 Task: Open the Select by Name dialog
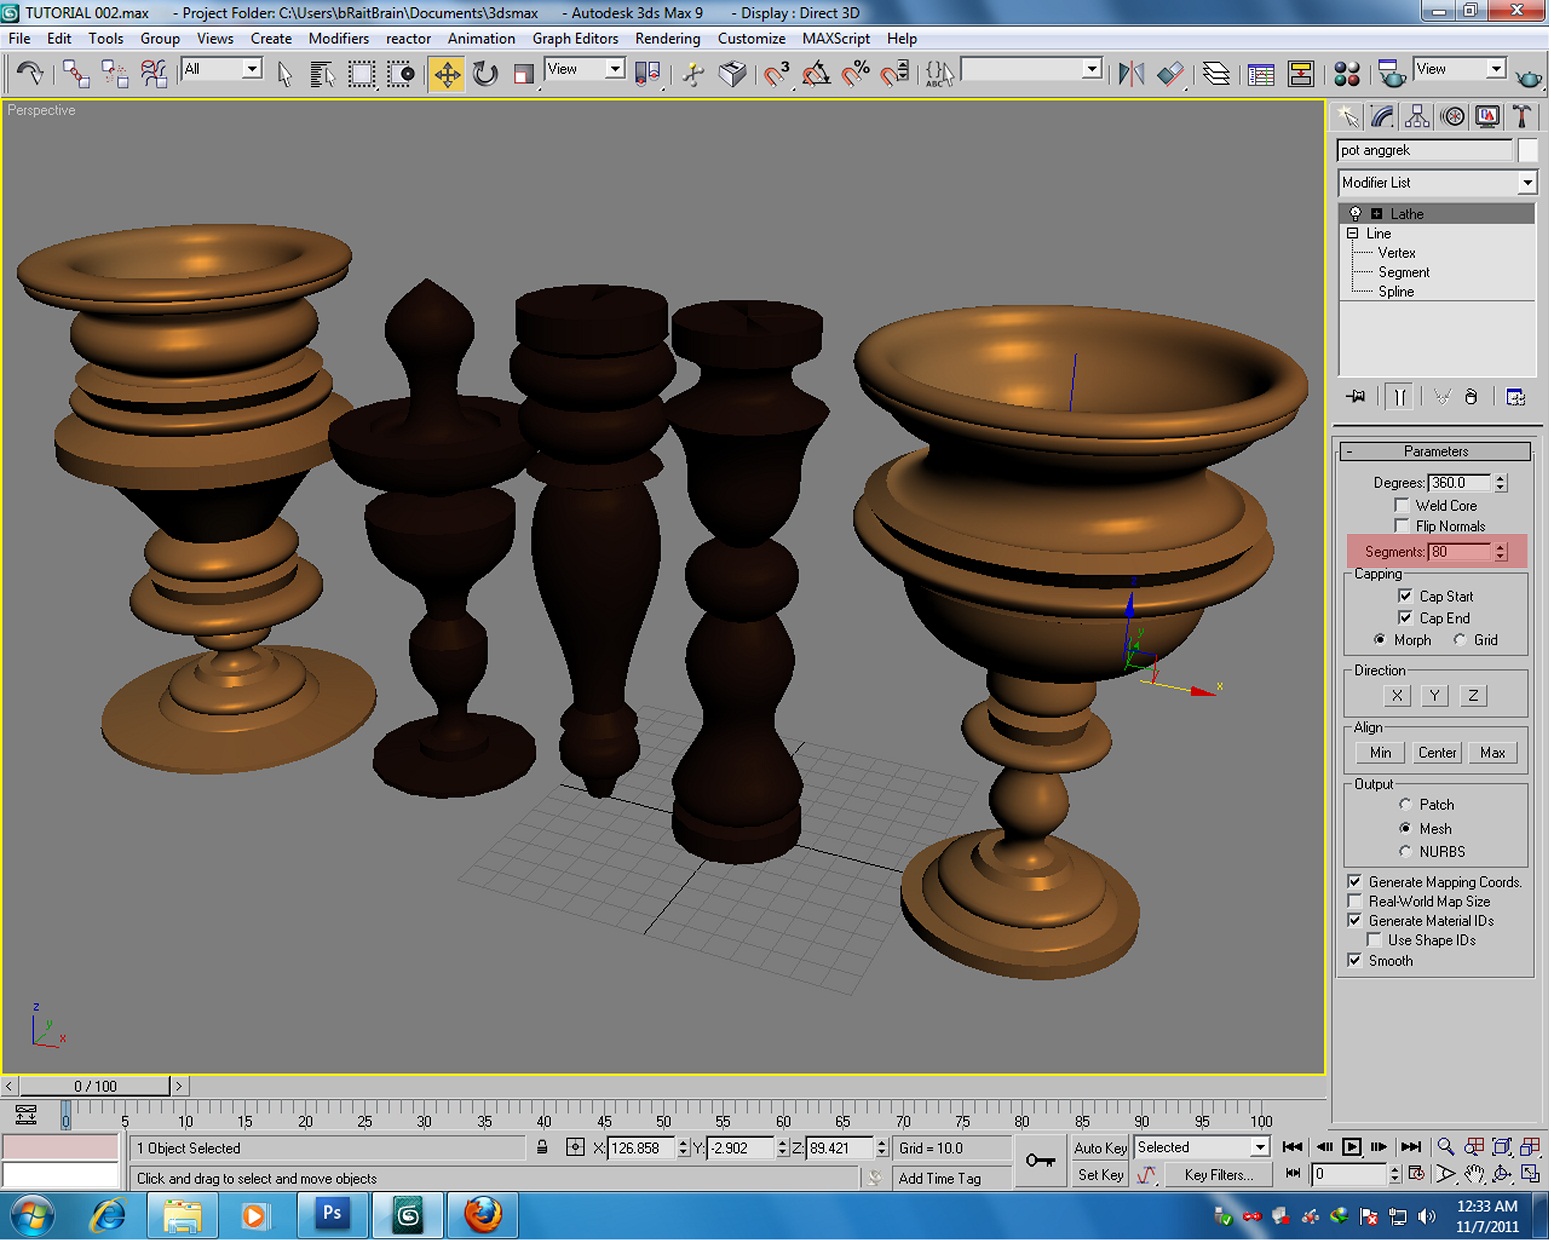322,74
